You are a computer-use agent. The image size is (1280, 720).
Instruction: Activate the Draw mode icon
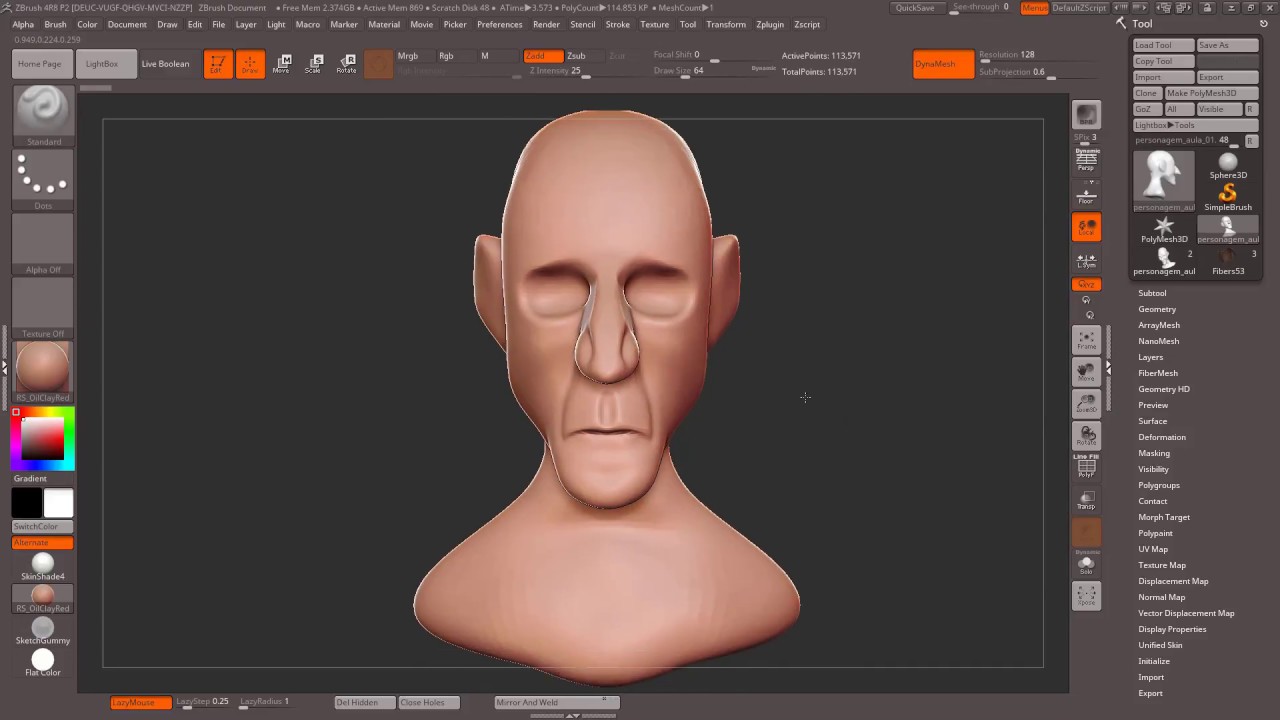(250, 64)
